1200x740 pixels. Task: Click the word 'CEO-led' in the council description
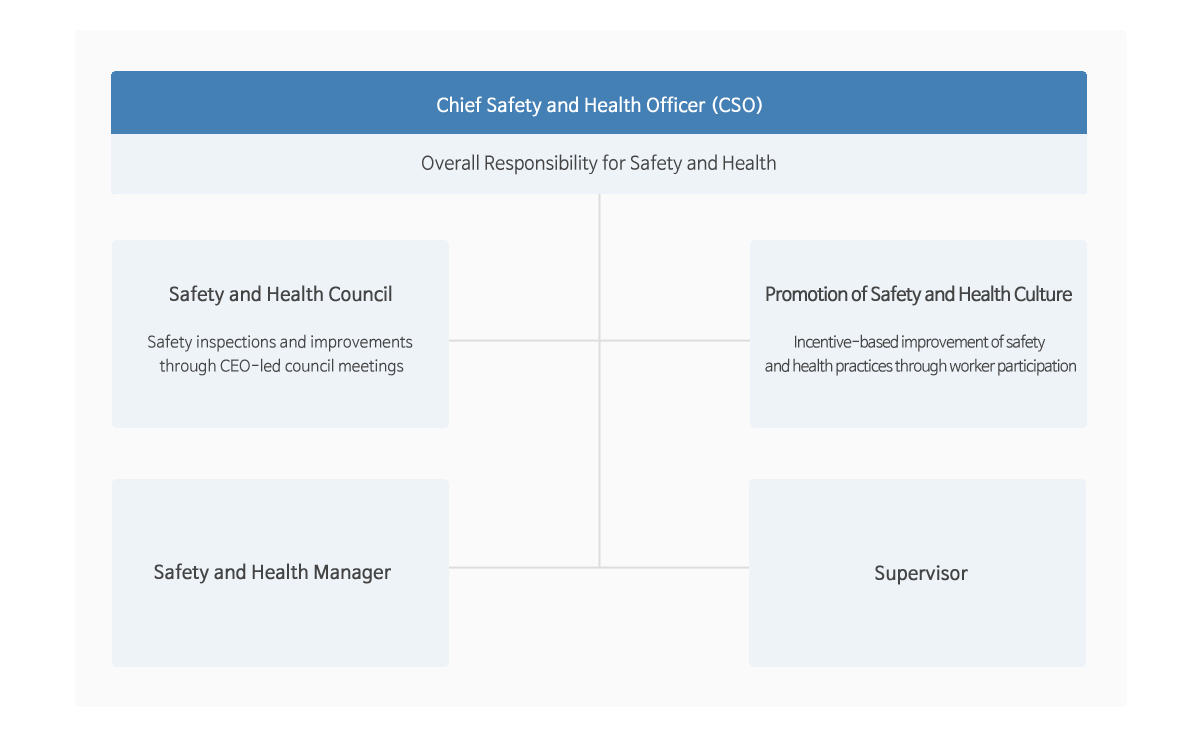[x=250, y=366]
